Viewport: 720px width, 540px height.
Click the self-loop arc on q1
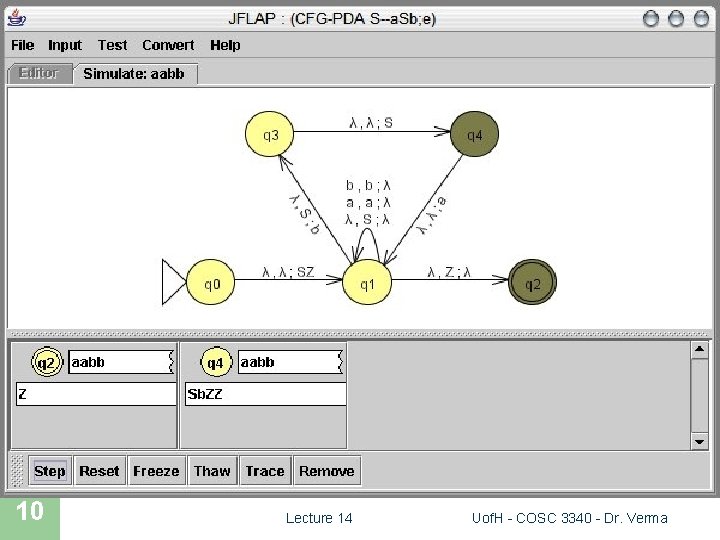(367, 230)
